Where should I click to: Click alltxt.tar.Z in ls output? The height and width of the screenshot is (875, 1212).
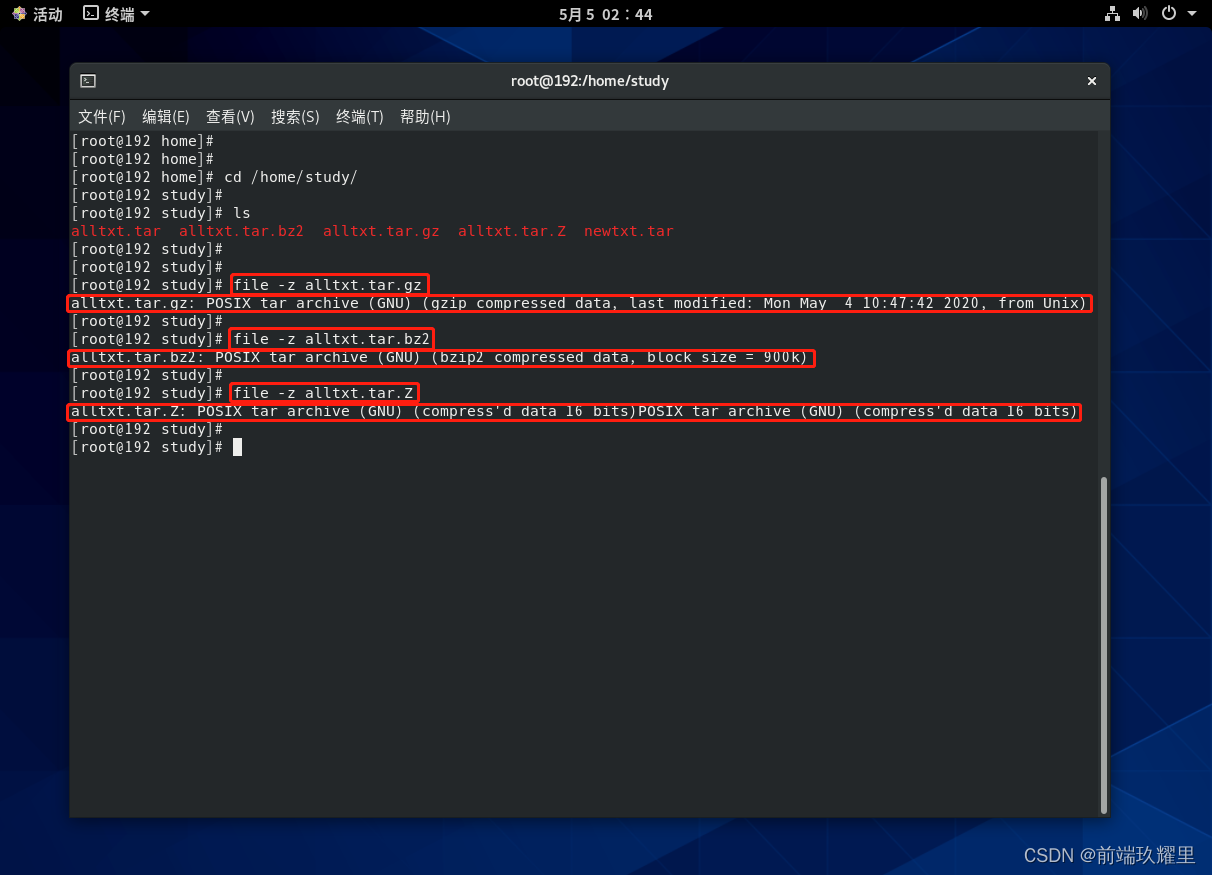click(512, 231)
